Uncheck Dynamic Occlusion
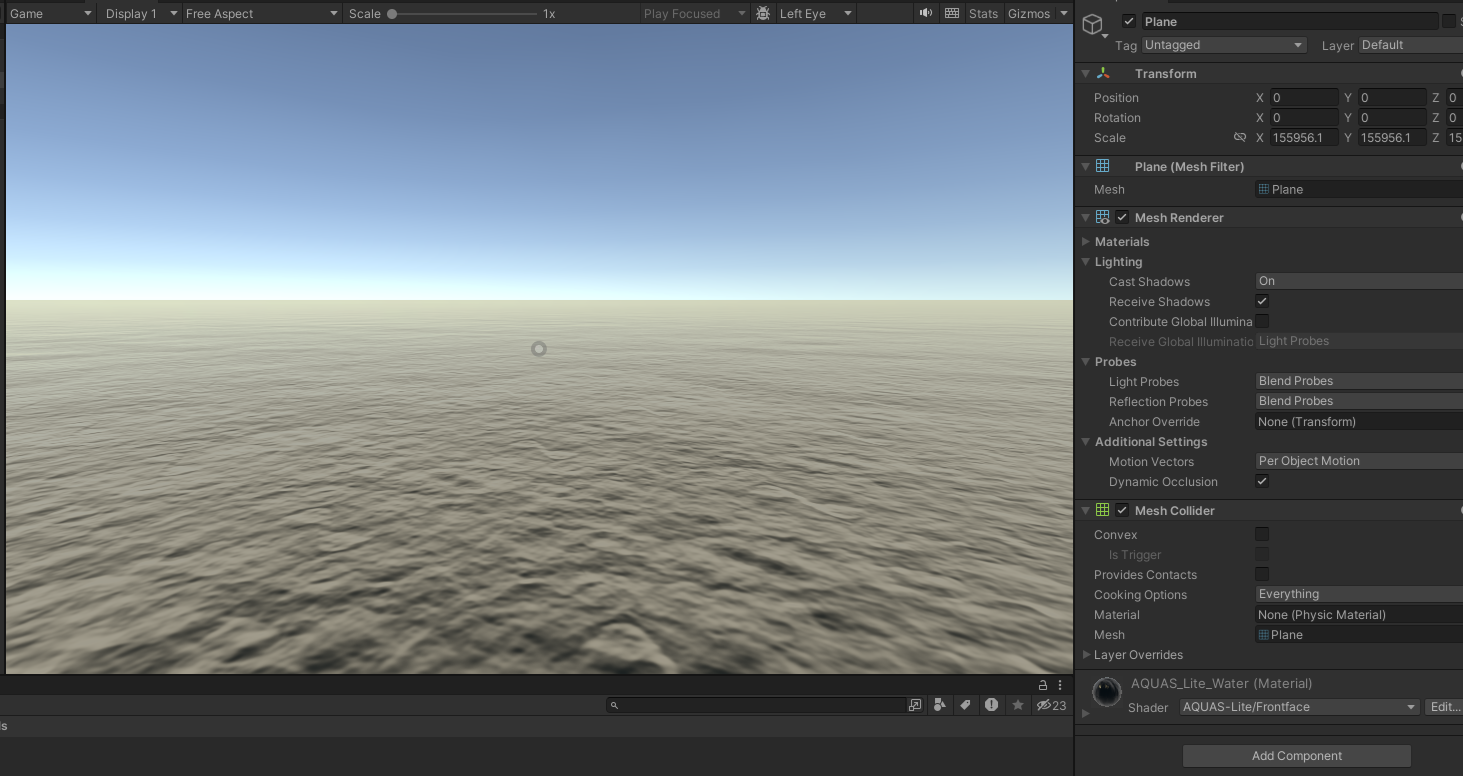 click(x=1262, y=481)
